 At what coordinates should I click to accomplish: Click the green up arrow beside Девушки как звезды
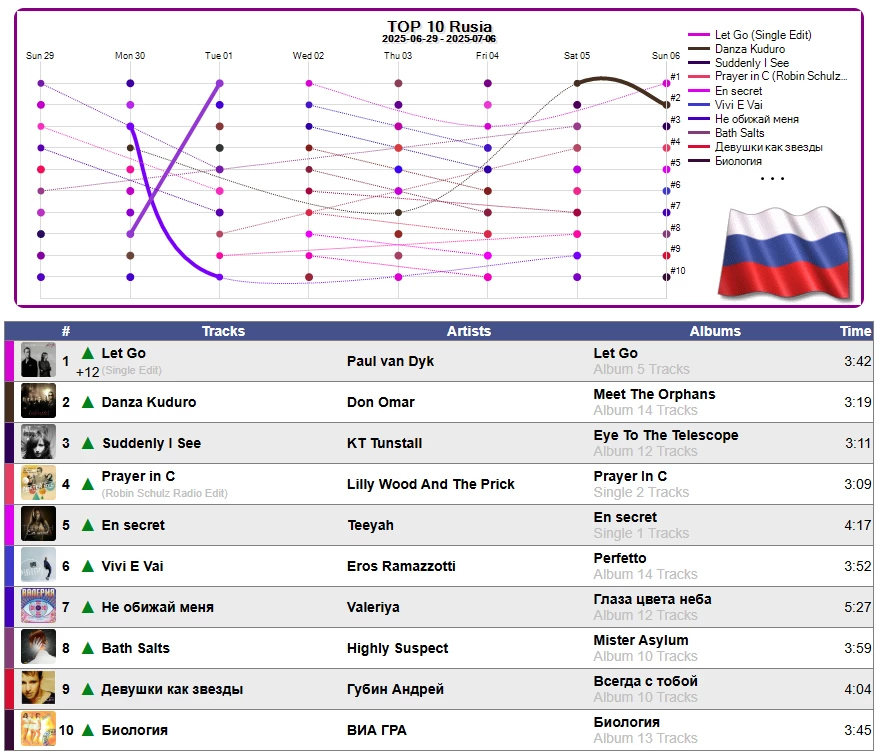click(88, 689)
